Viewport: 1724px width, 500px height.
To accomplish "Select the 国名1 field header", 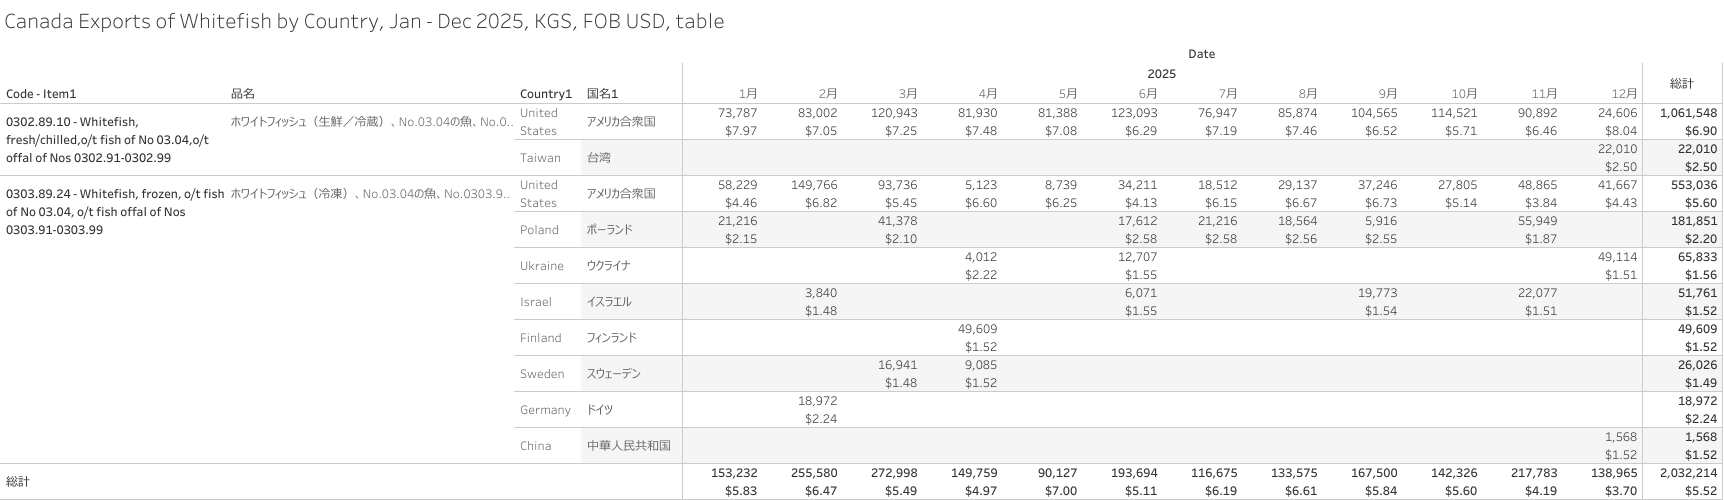I will coord(602,94).
